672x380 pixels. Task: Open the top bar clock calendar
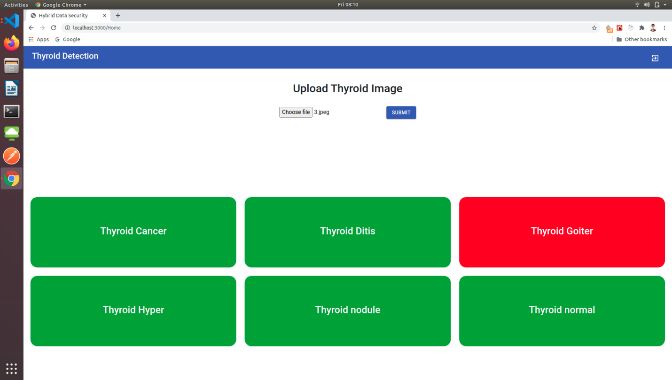coord(348,5)
